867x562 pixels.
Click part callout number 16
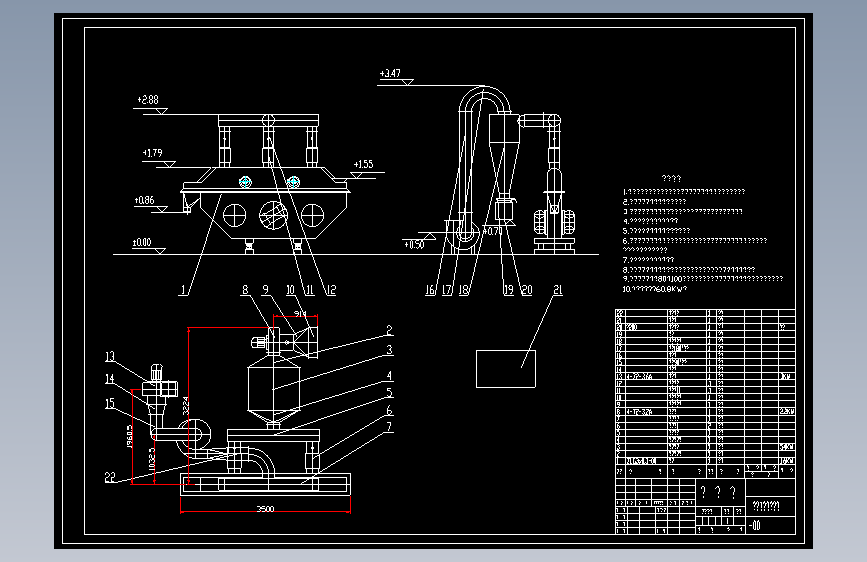point(430,290)
